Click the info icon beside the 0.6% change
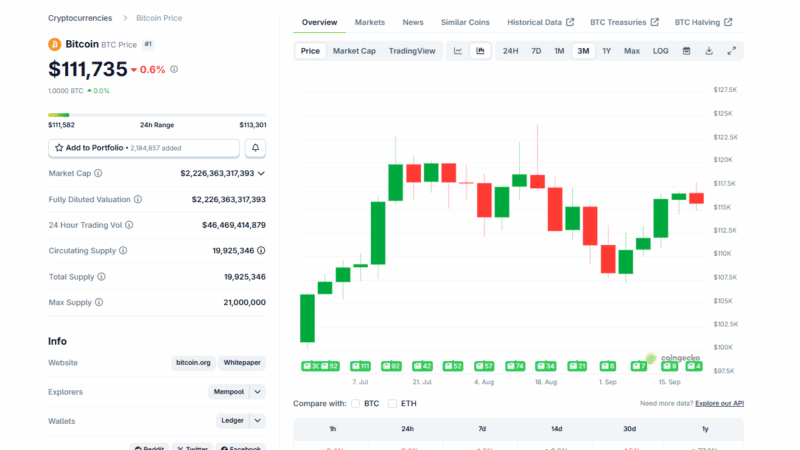 click(174, 69)
